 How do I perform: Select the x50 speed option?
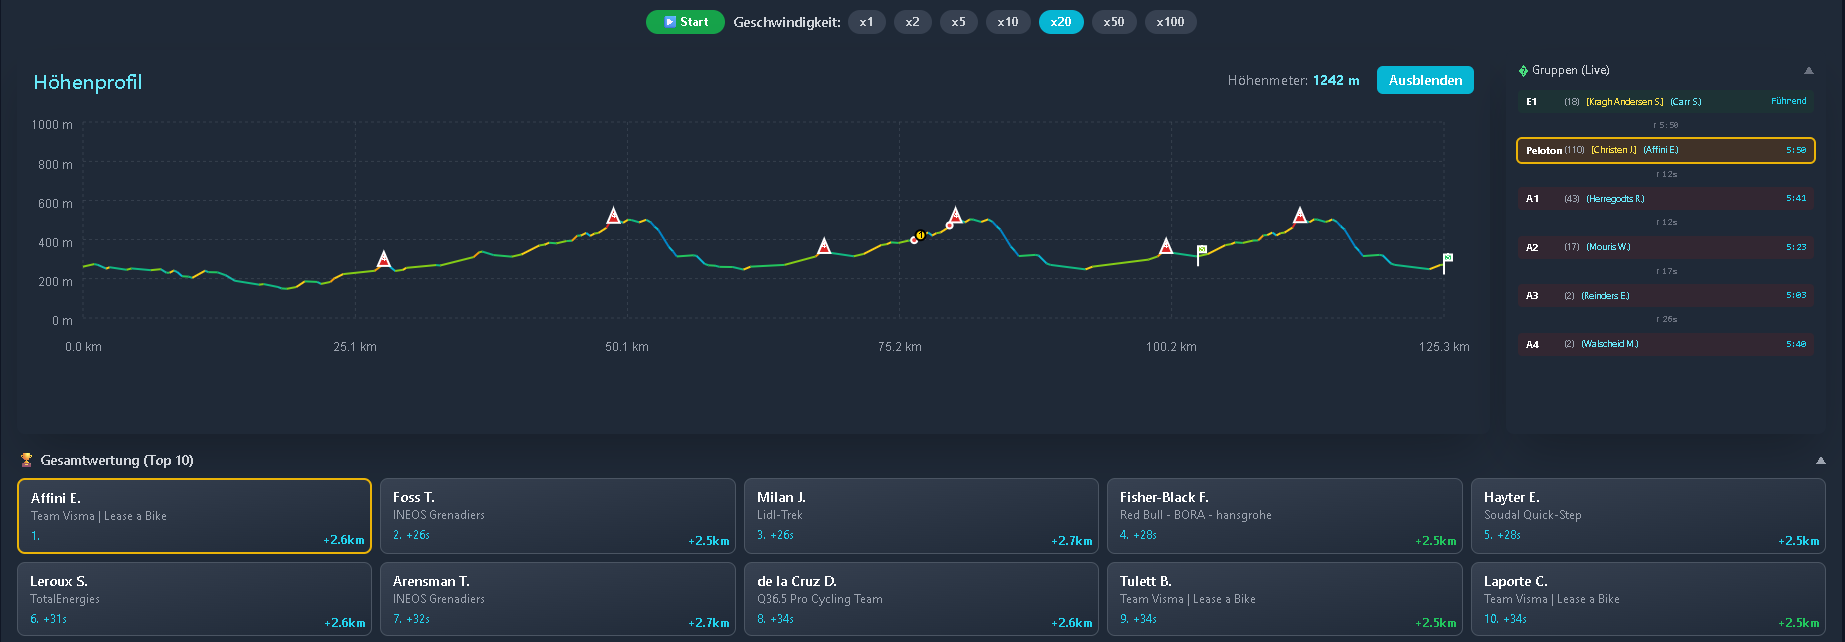[1113, 22]
